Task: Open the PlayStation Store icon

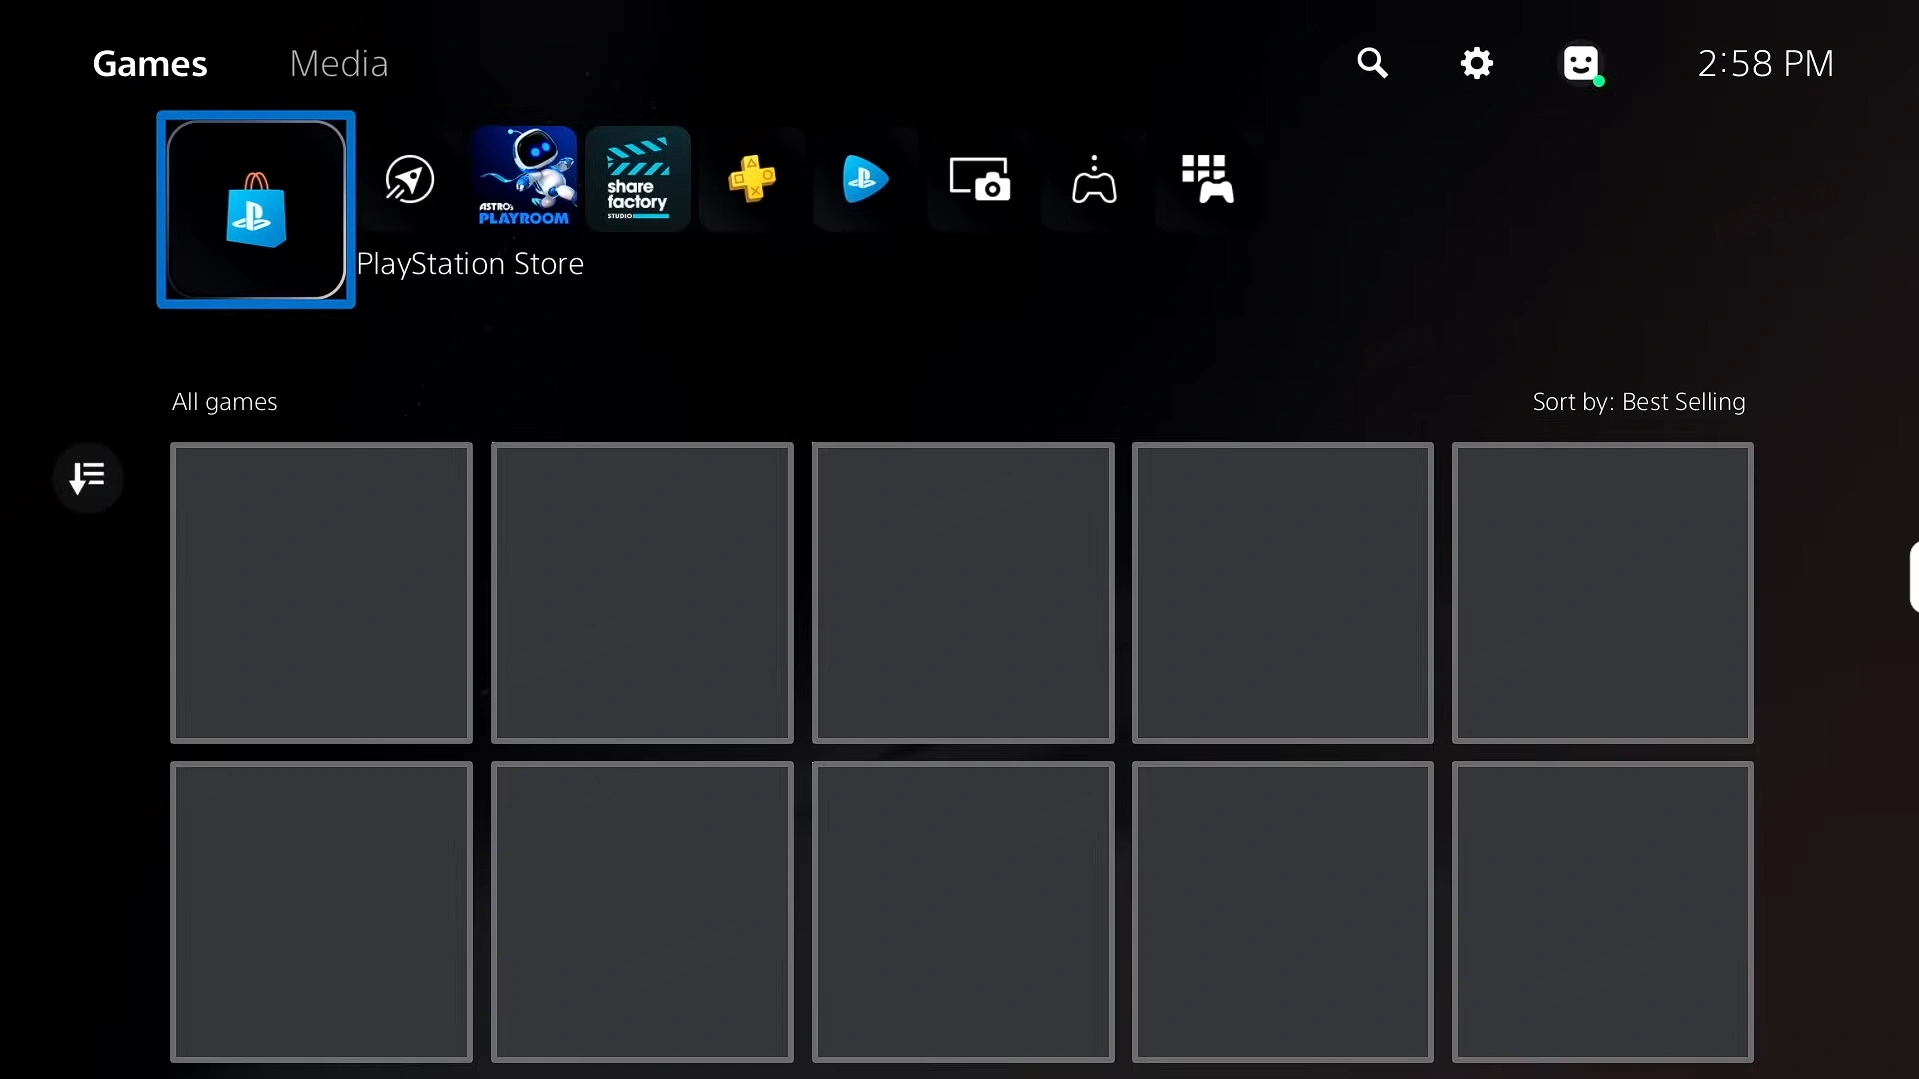Action: (x=256, y=210)
